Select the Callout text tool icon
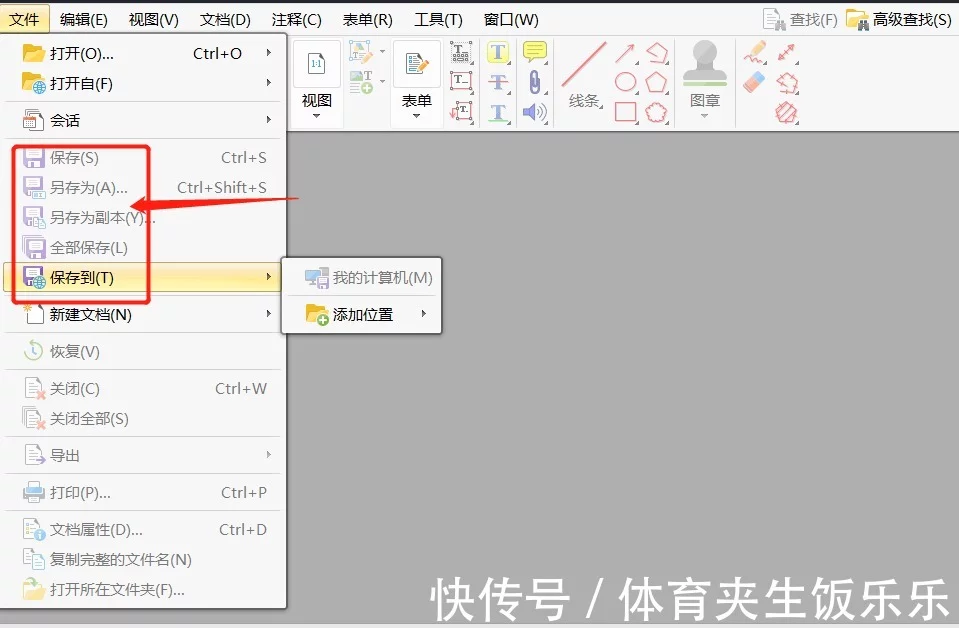The width and height of the screenshot is (959, 628). click(461, 112)
